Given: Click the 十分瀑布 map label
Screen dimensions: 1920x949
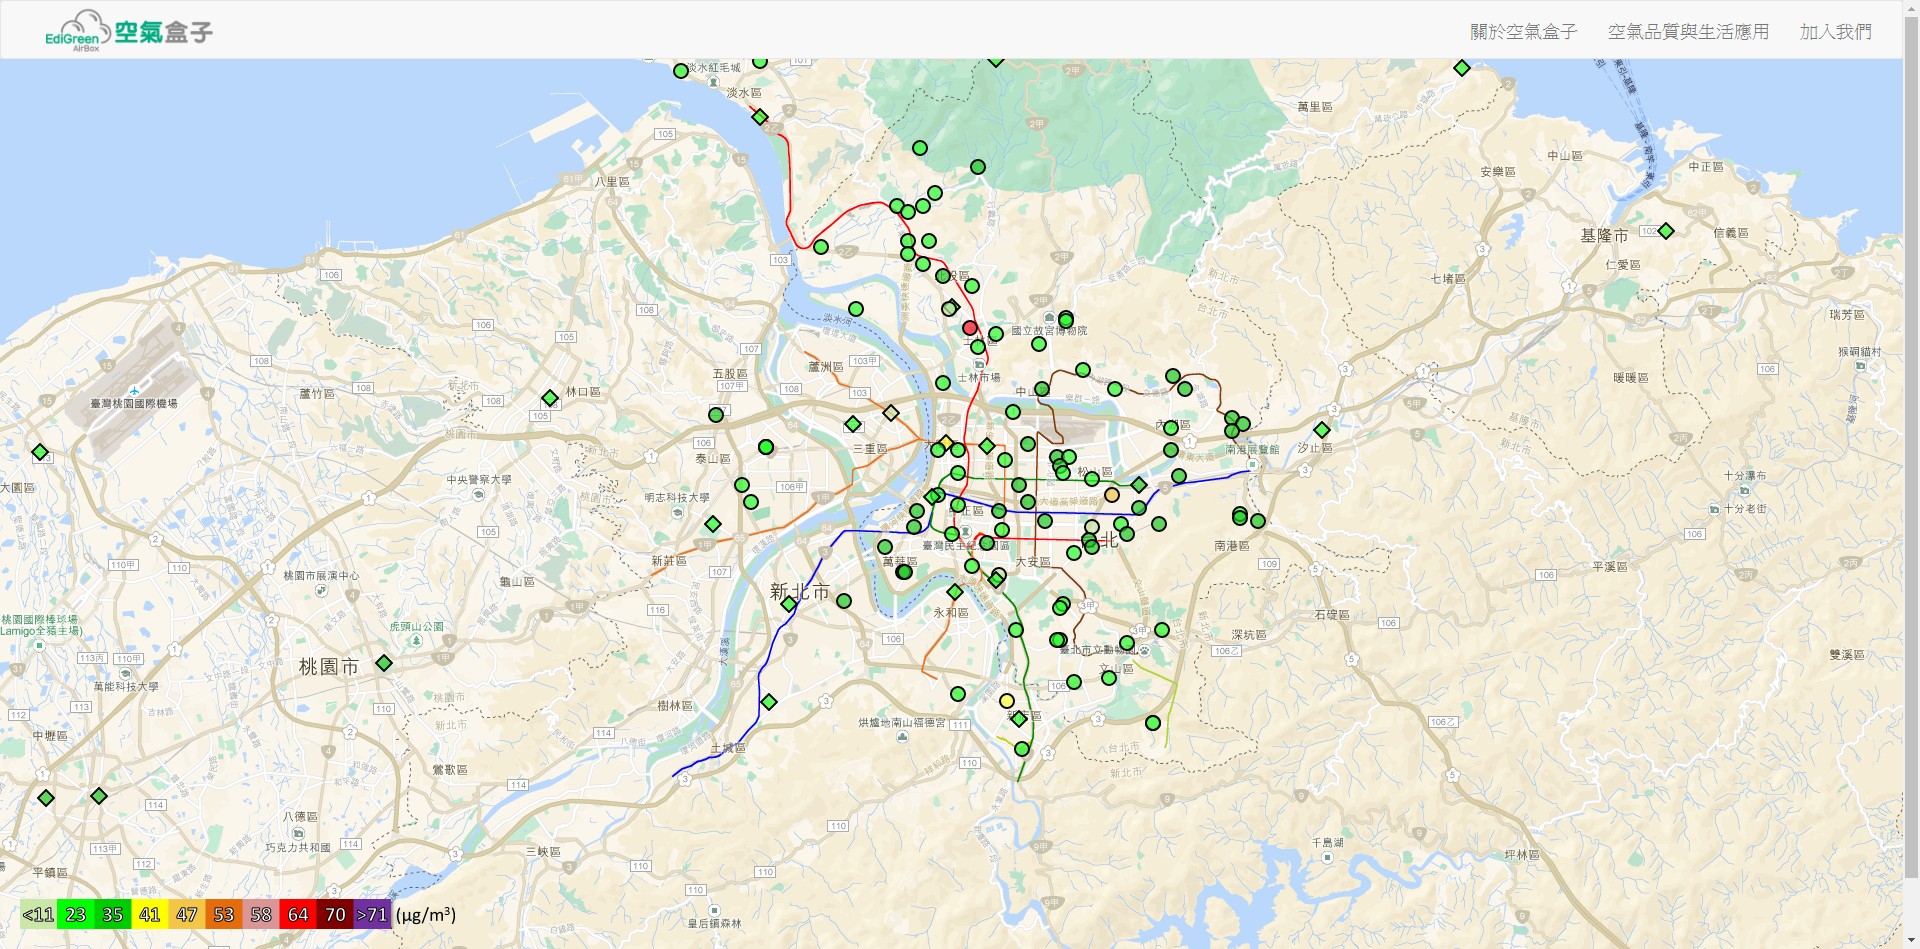Looking at the screenshot, I should [1745, 476].
